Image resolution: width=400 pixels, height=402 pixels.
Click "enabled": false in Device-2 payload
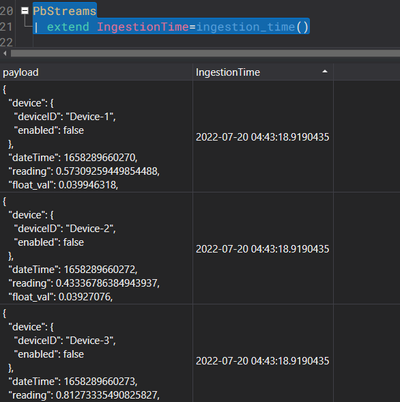49,242
